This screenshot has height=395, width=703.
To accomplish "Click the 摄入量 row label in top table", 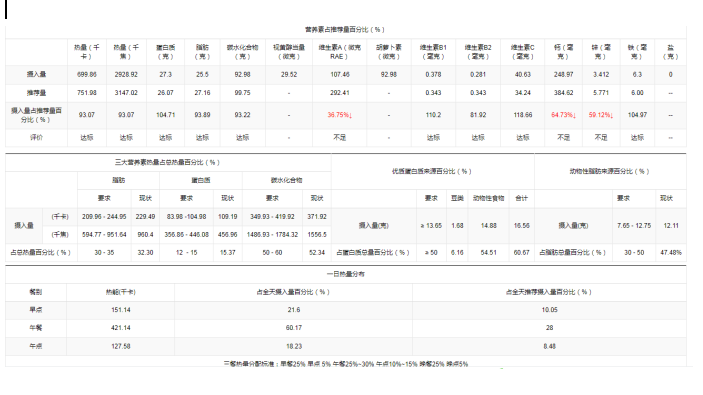I will (36, 74).
